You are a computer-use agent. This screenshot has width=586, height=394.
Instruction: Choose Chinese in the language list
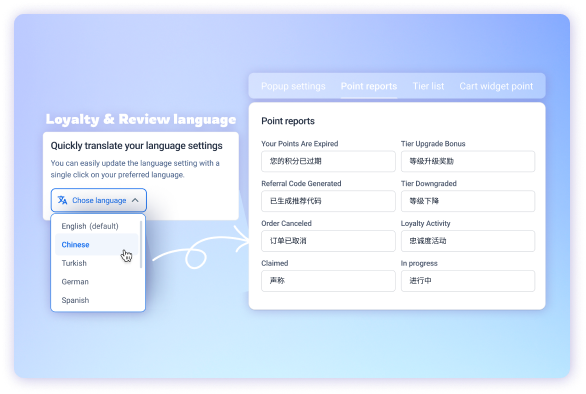(96, 244)
